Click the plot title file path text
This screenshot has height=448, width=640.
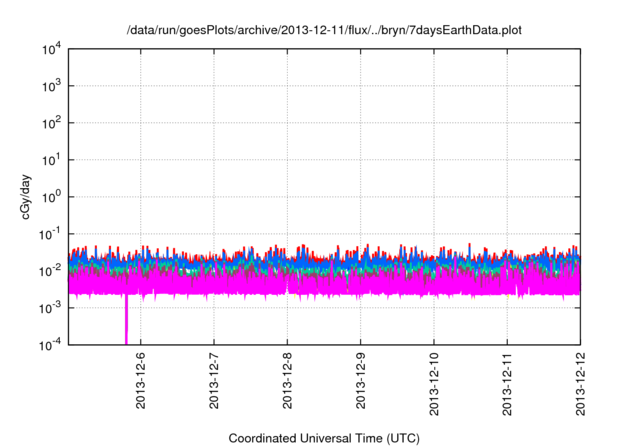tap(324, 30)
